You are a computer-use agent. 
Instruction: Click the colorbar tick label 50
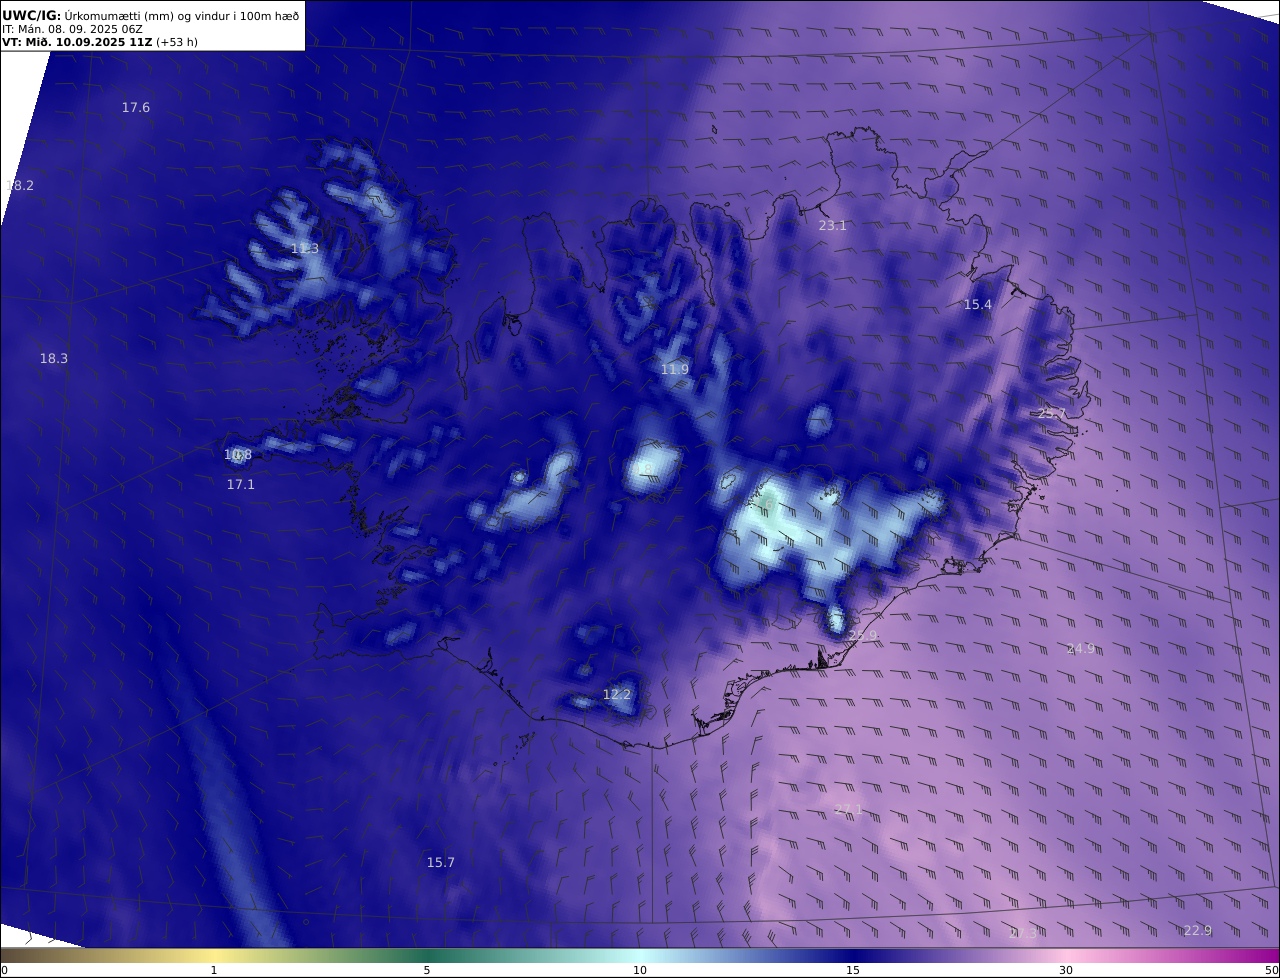[1272, 970]
